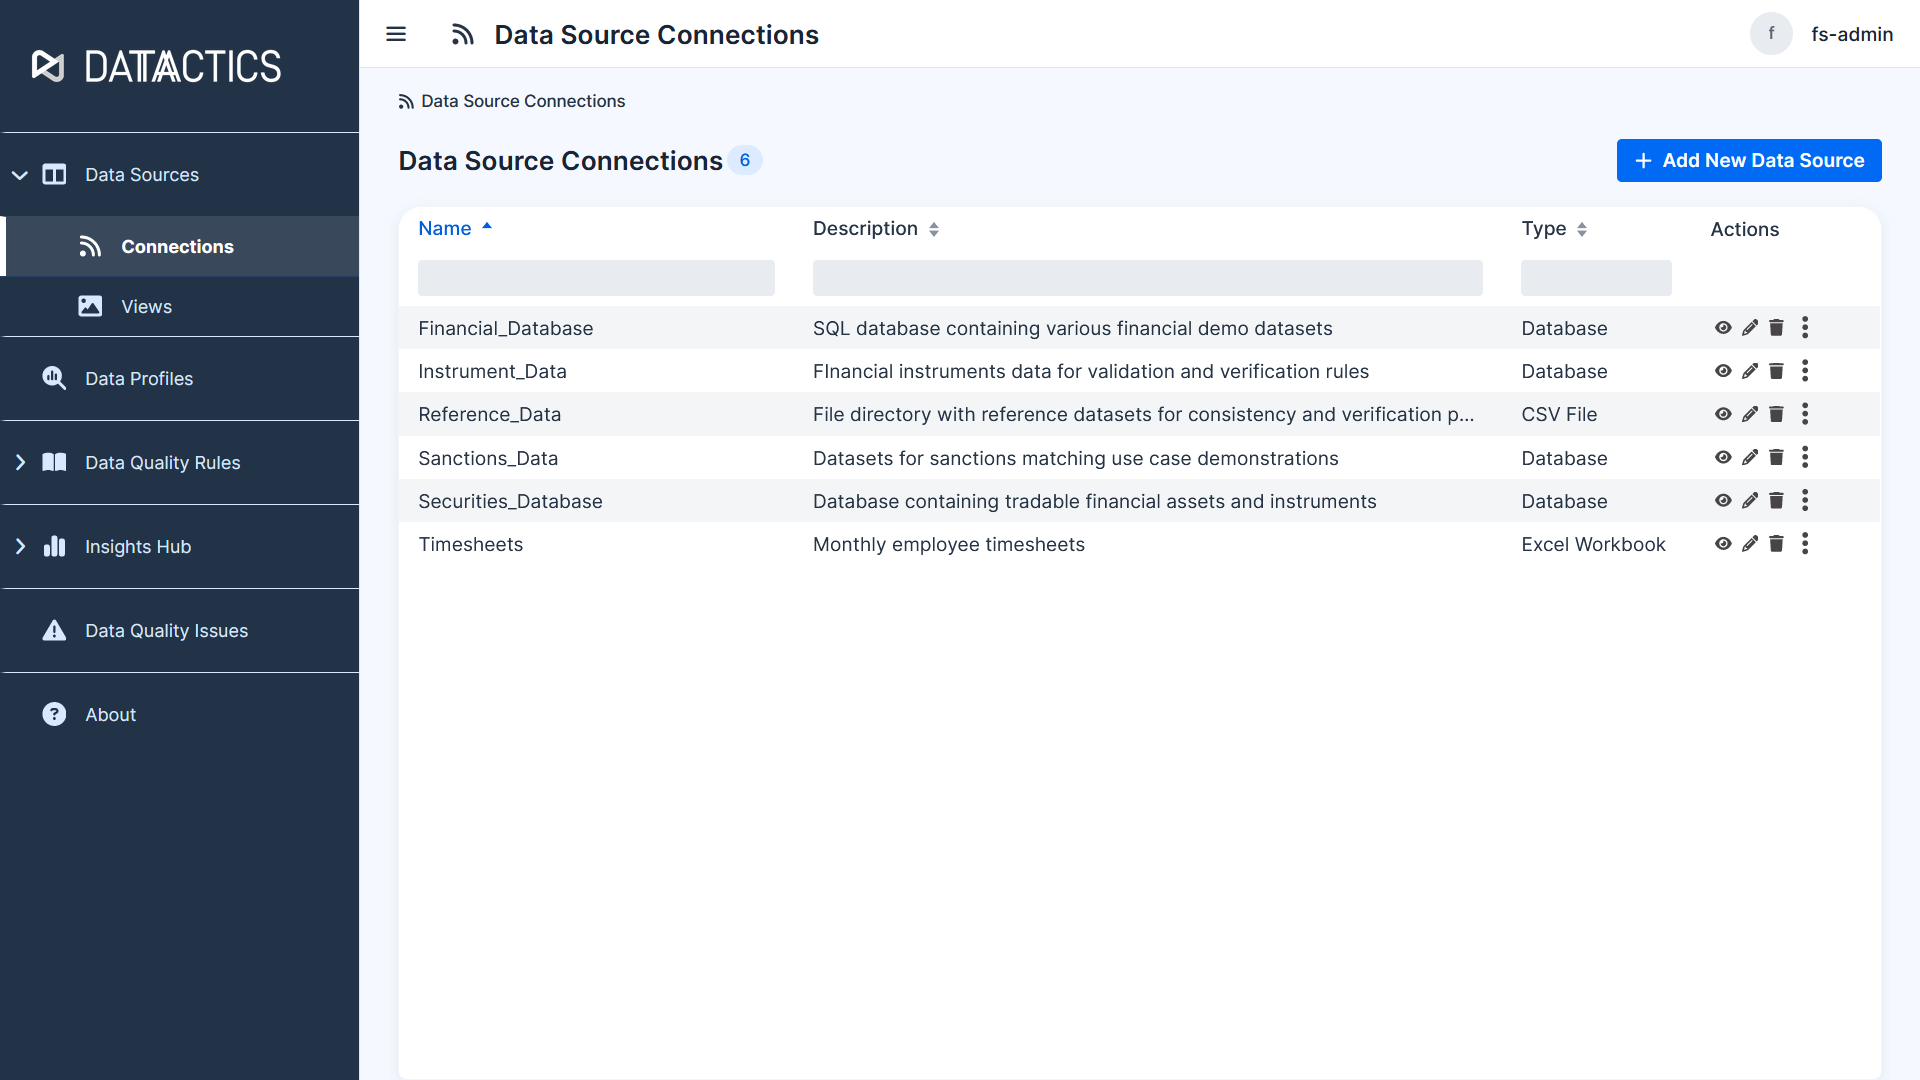This screenshot has height=1080, width=1920.
Task: Collapse the Data Sources section
Action: 20,174
